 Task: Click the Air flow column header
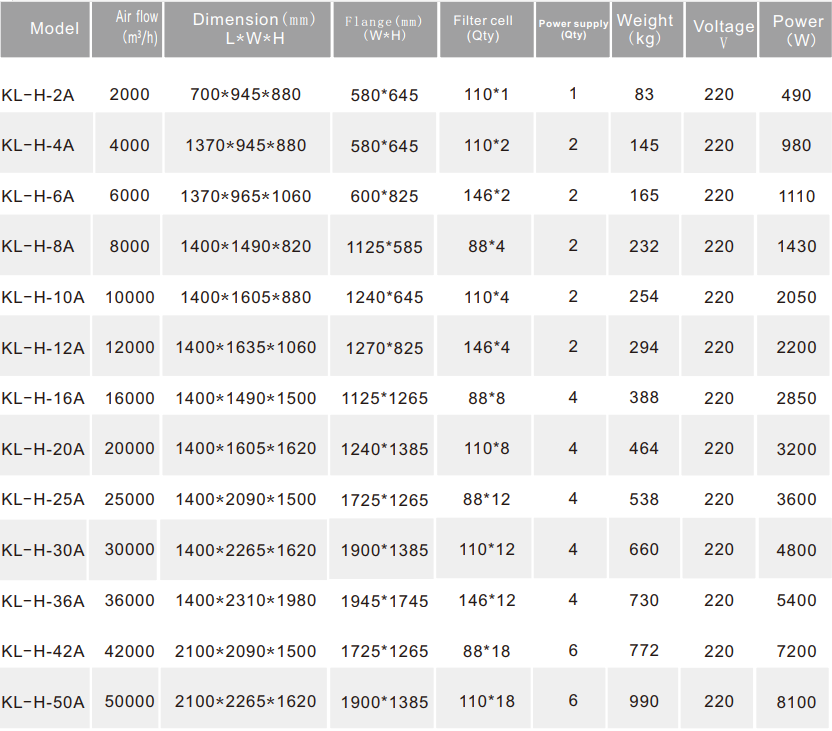tap(128, 27)
